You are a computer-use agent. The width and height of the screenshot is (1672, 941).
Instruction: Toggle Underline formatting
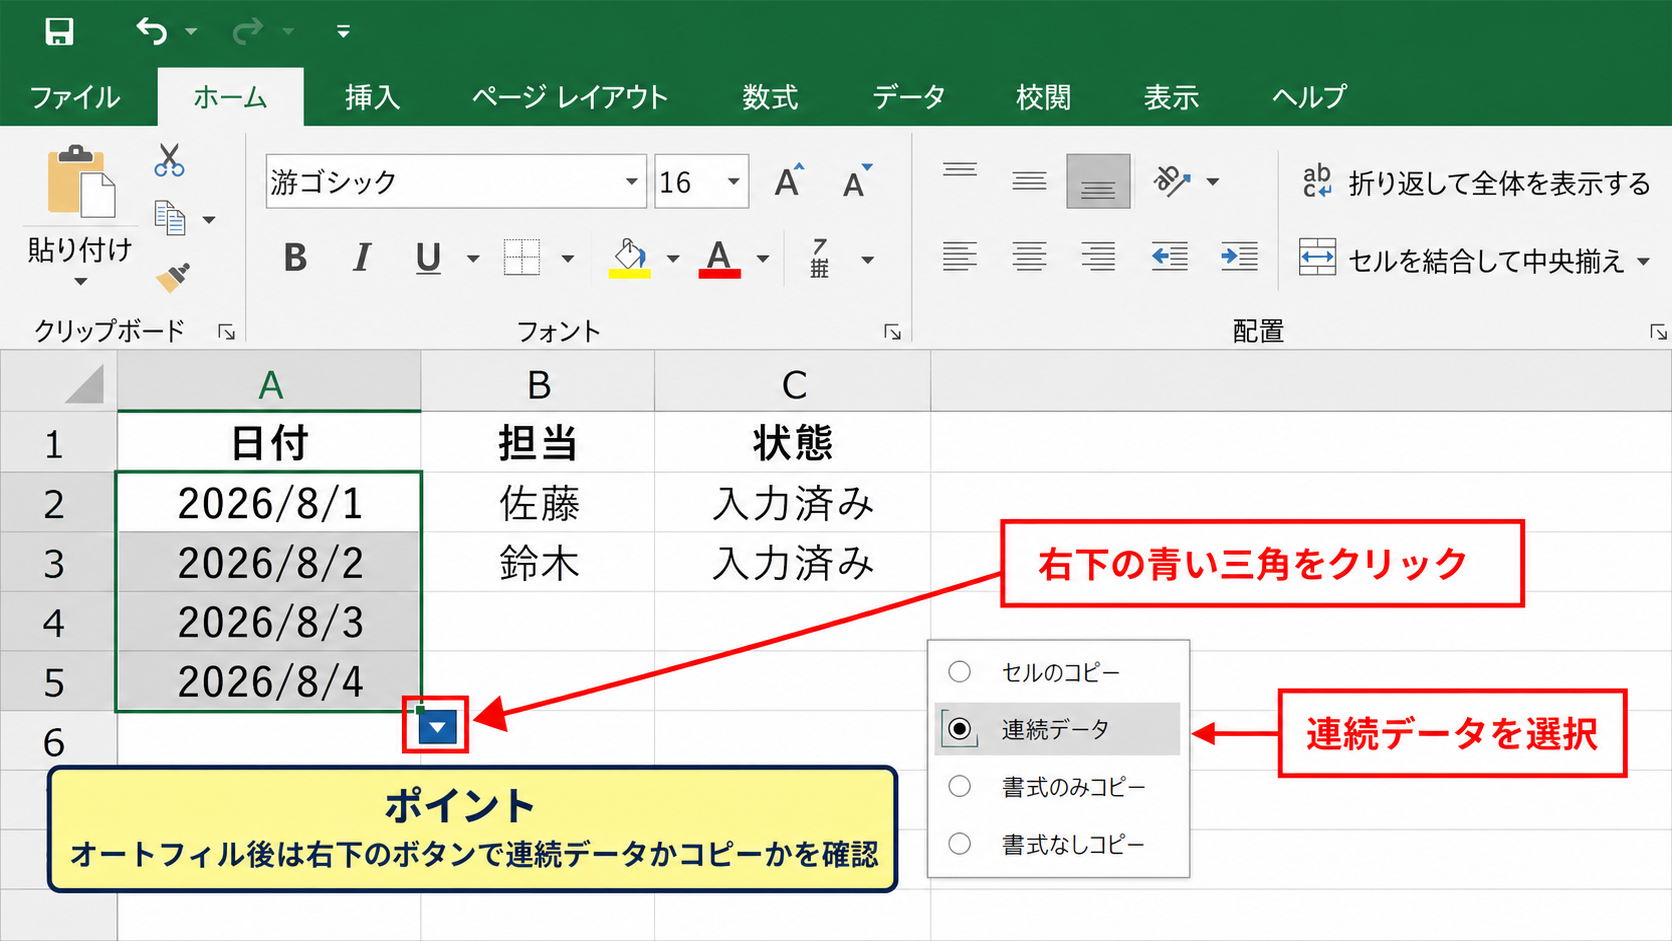point(428,258)
